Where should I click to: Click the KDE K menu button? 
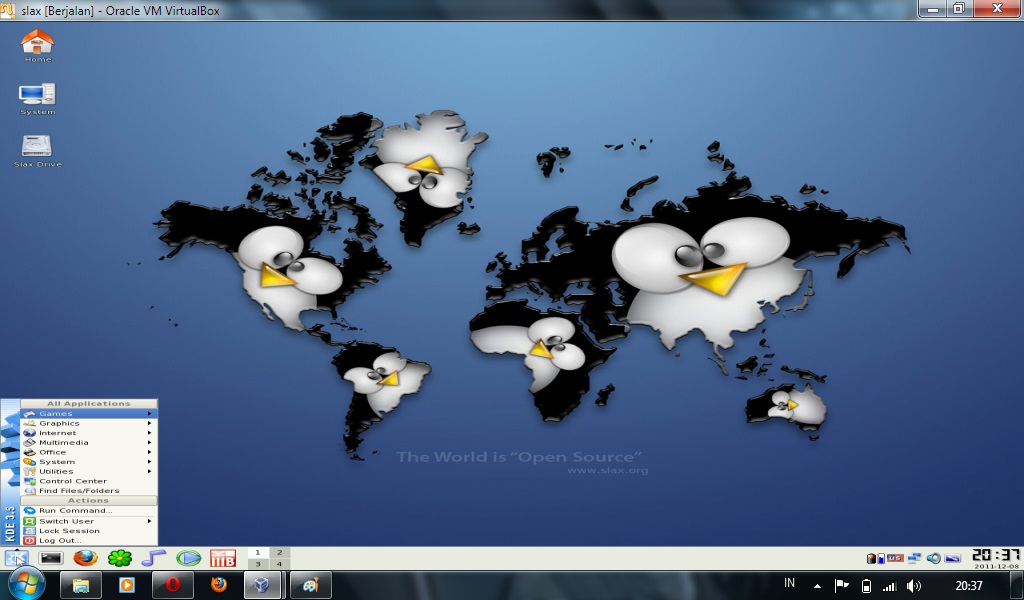[x=16, y=558]
